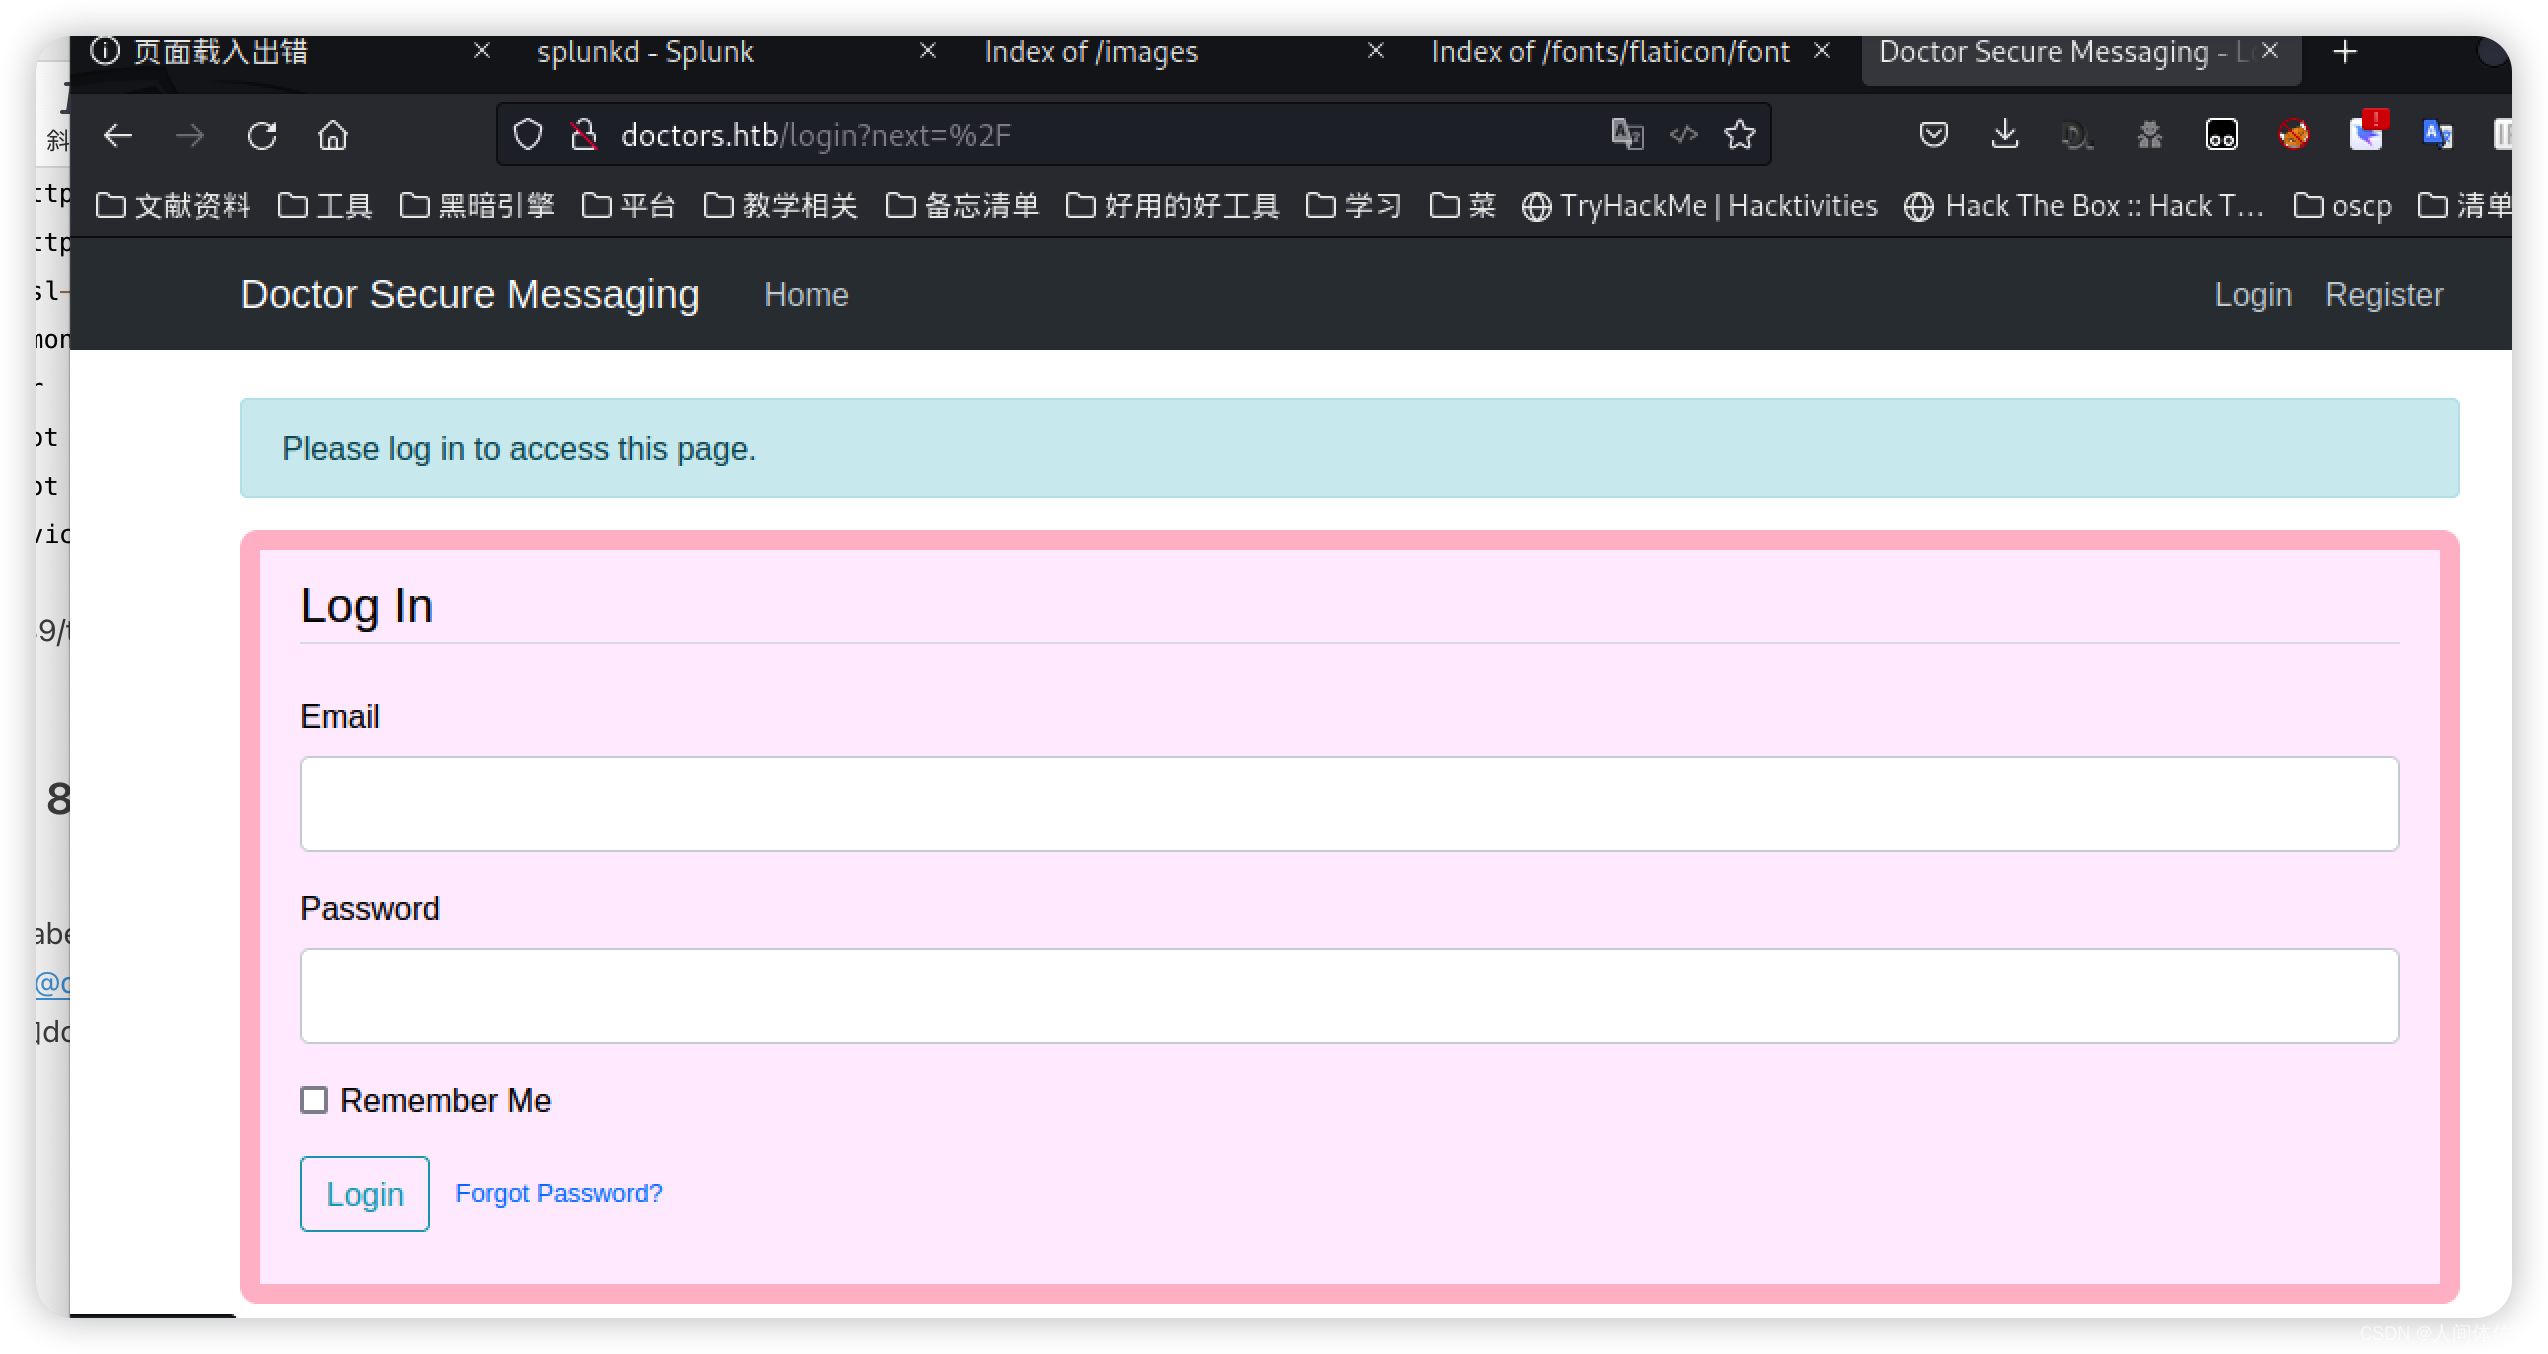Click the Forgot Password? link
The image size is (2548, 1354).
click(x=558, y=1192)
